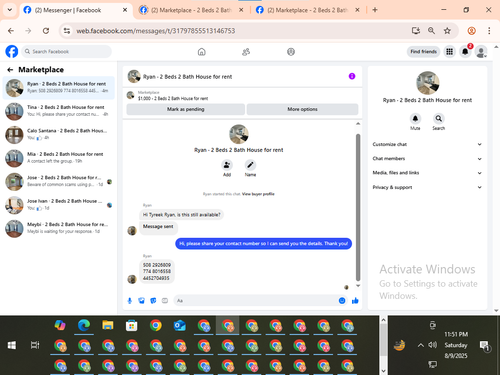Go back using Marketplace back arrow
This screenshot has width=500, height=375.
pos(10,70)
